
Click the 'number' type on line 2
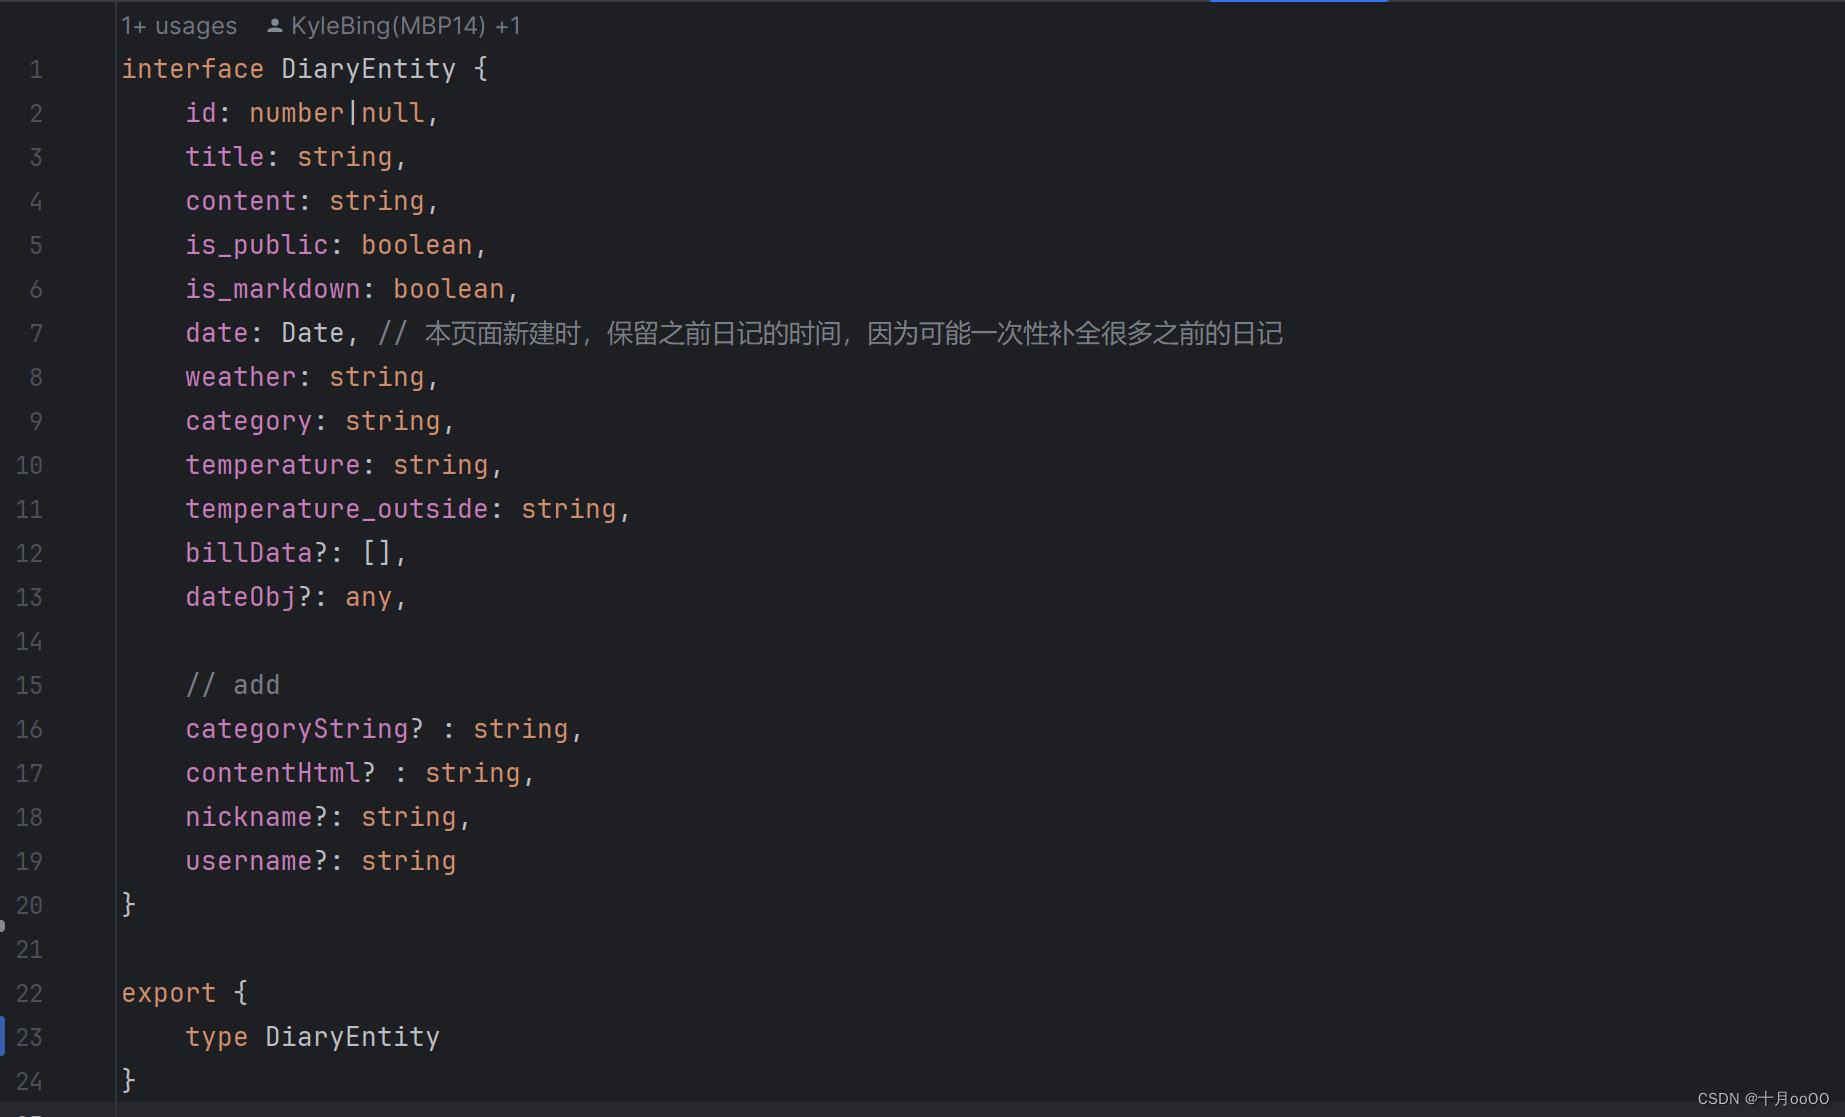coord(297,113)
